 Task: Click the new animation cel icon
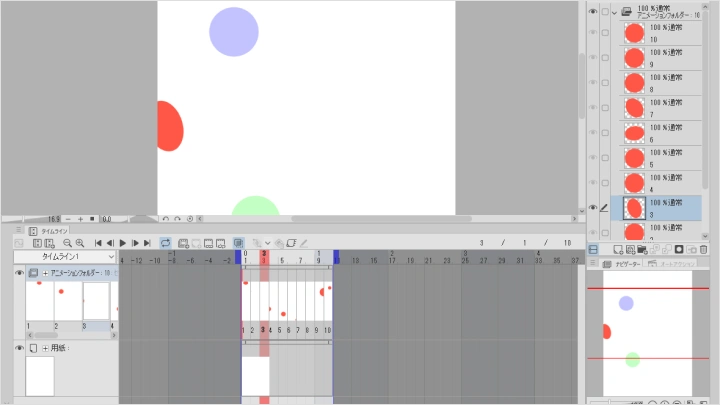click(x=196, y=243)
